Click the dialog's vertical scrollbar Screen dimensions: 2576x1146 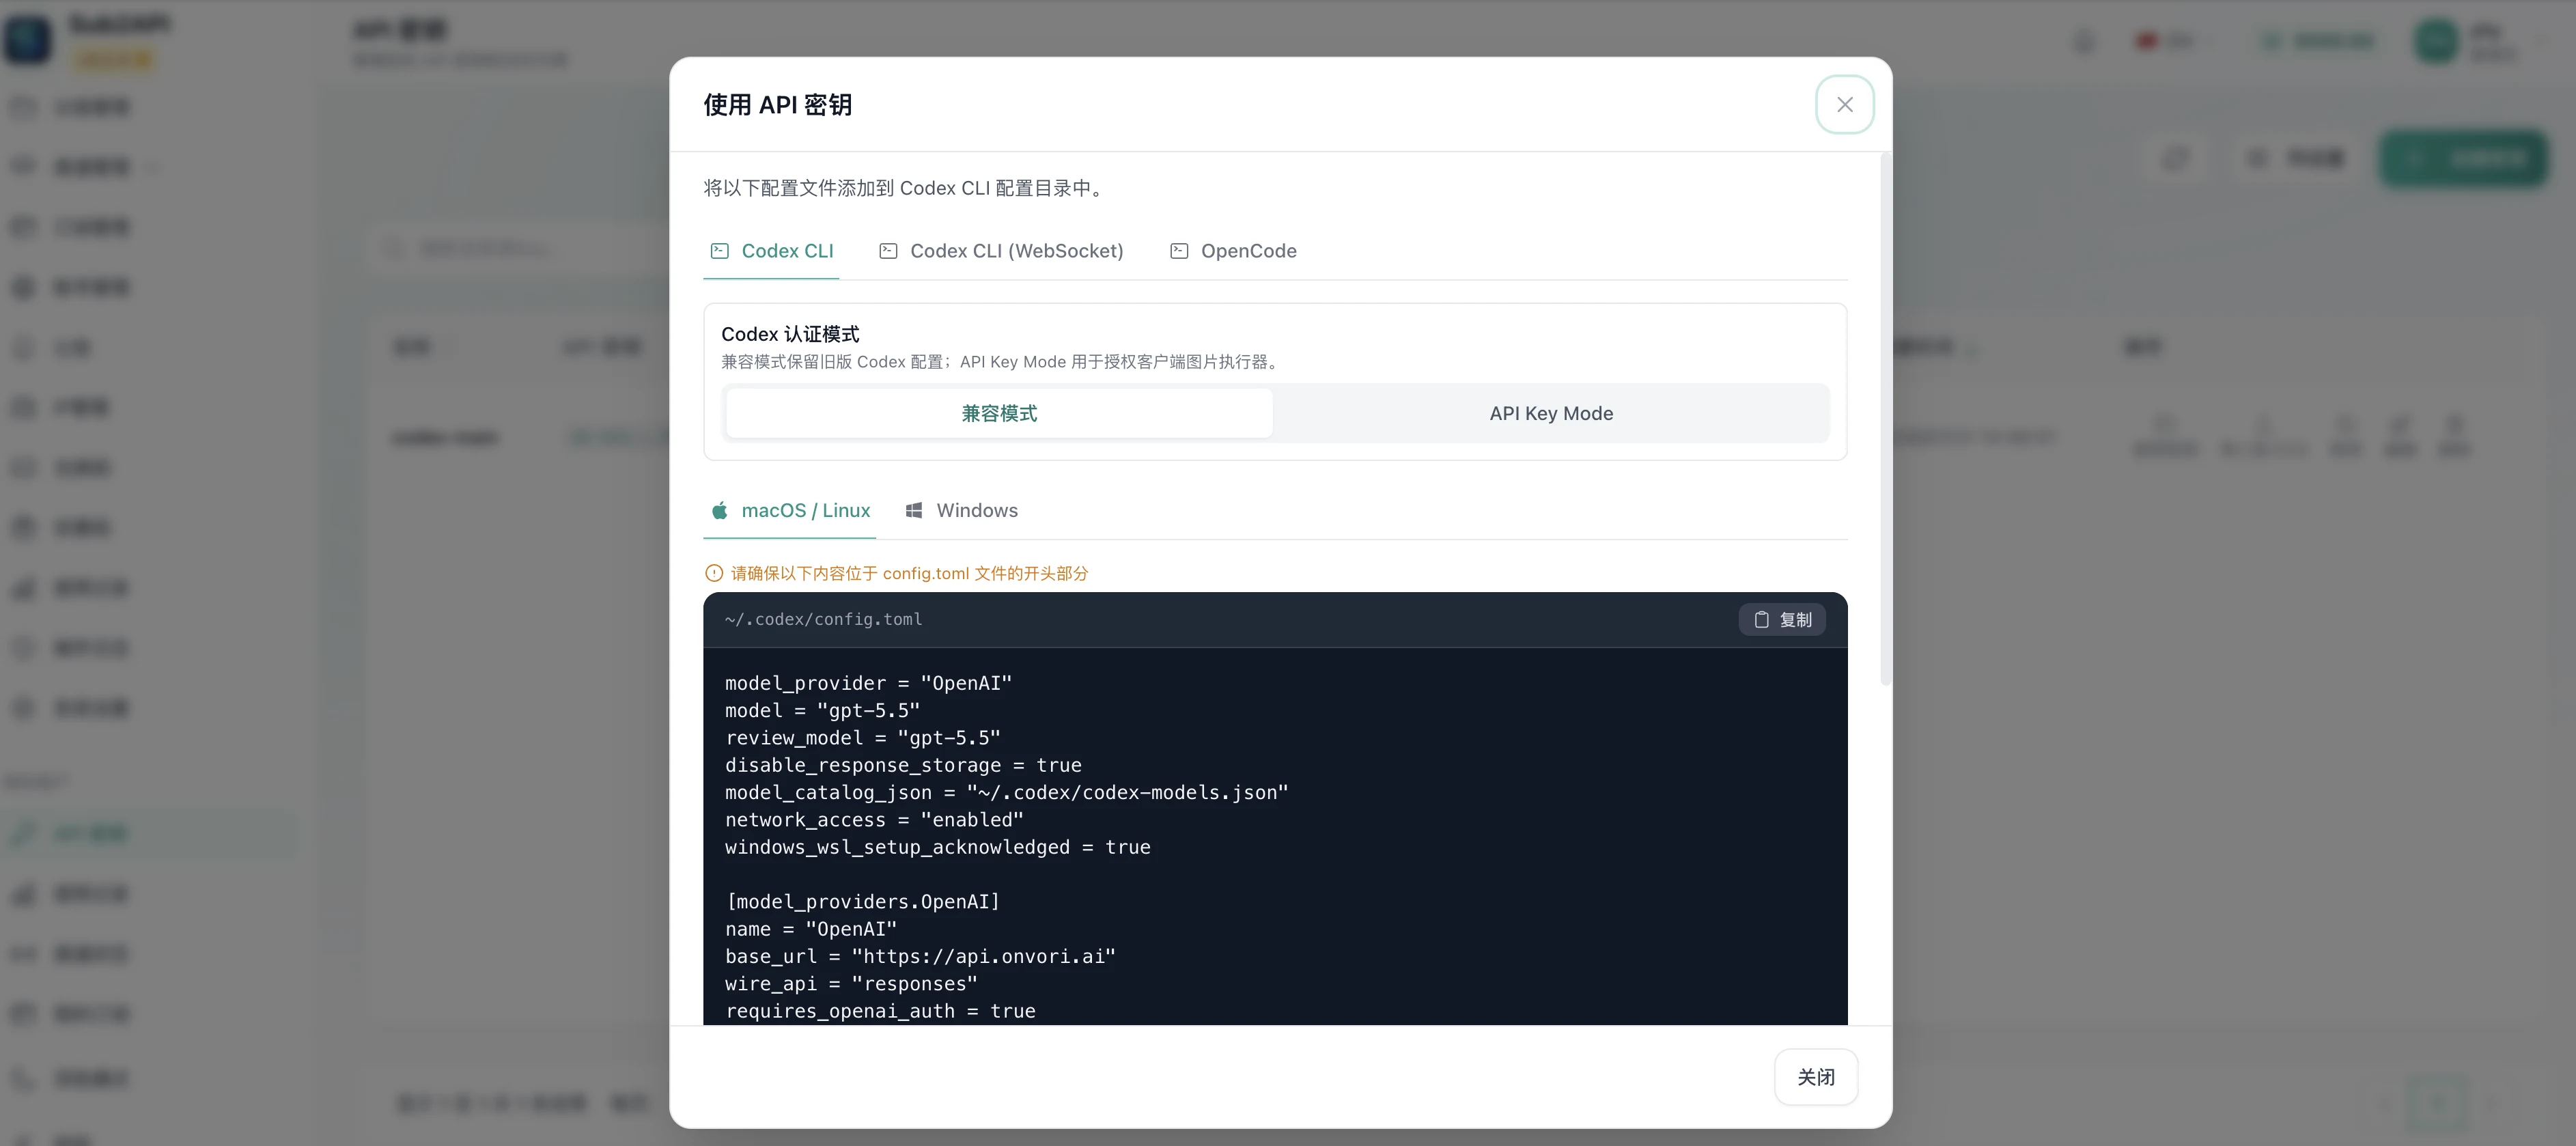(x=1885, y=420)
